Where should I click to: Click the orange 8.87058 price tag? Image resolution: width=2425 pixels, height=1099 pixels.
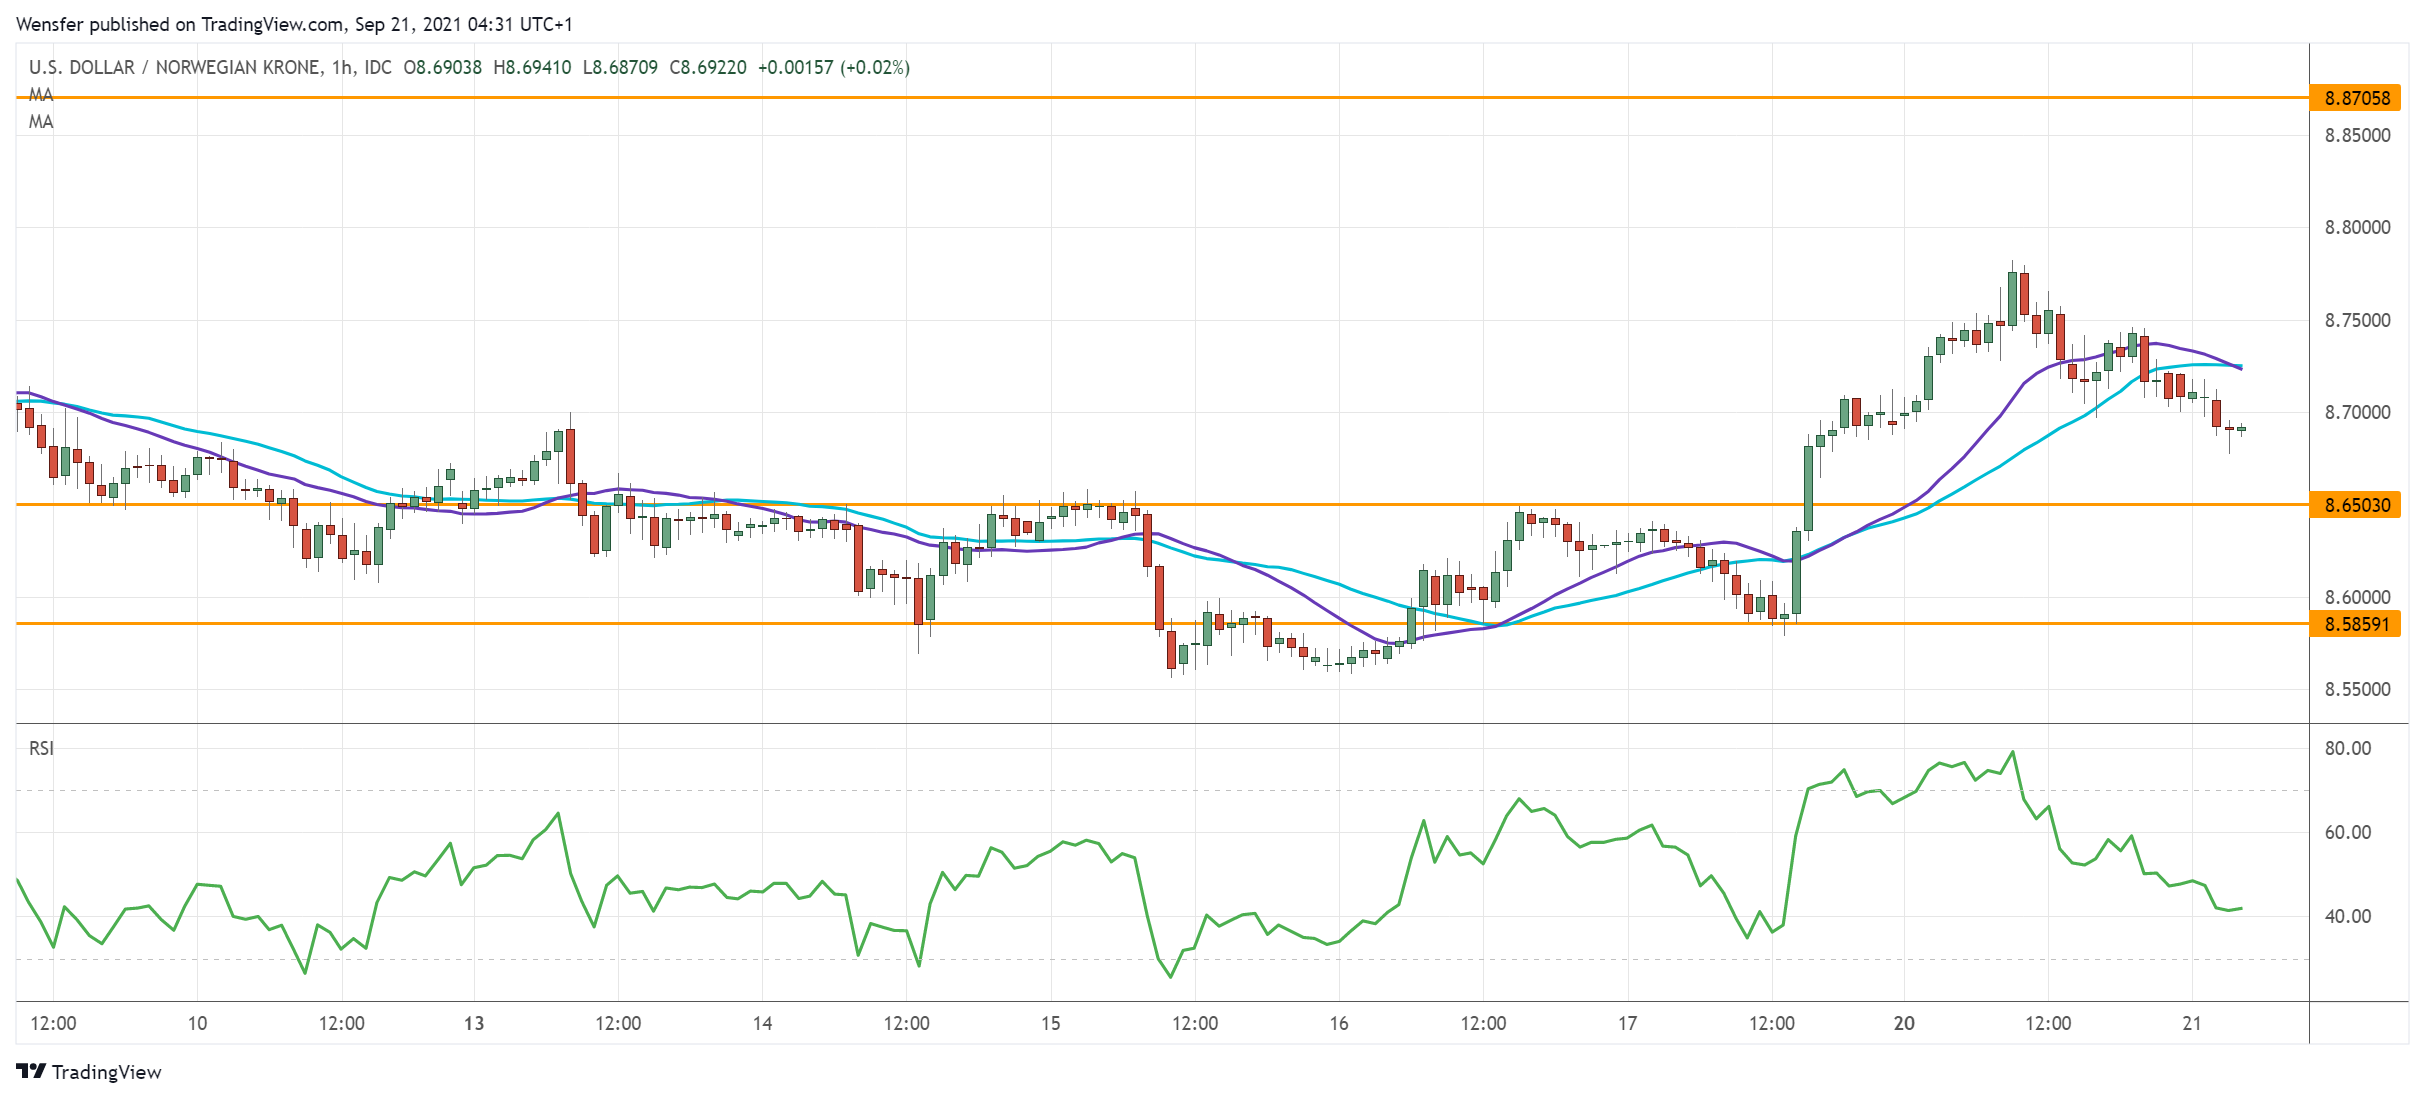2357,99
